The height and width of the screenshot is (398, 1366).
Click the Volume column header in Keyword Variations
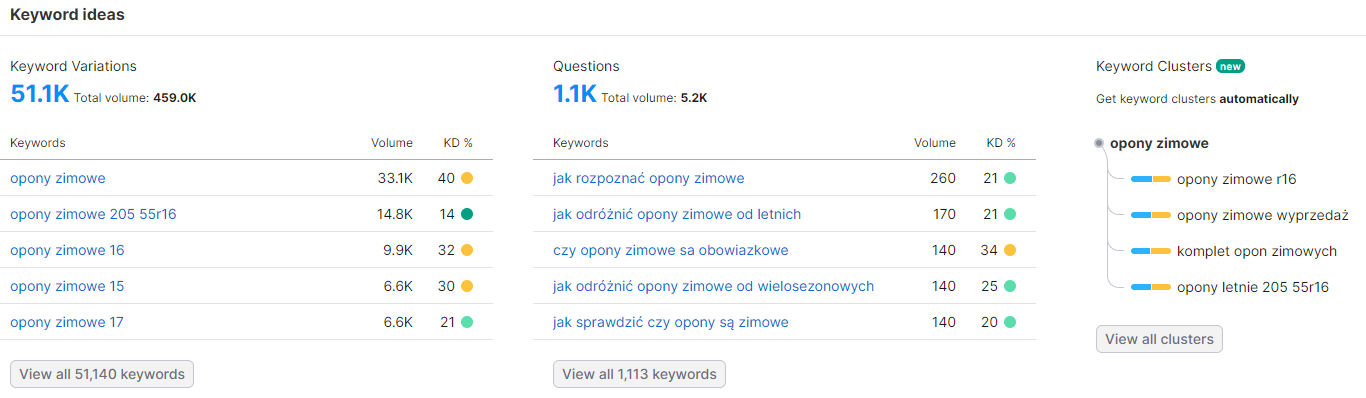click(x=392, y=143)
